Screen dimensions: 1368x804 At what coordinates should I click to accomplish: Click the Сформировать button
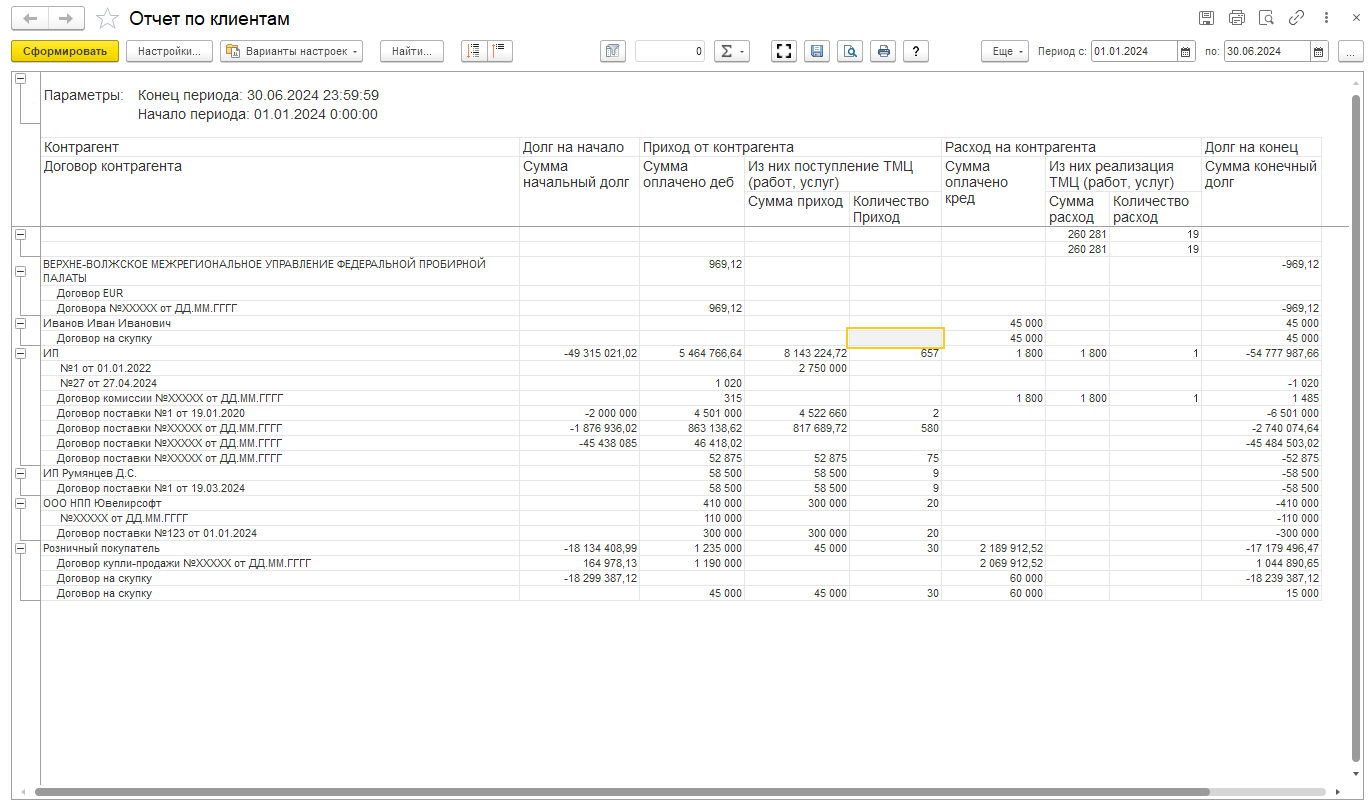pyautogui.click(x=65, y=51)
